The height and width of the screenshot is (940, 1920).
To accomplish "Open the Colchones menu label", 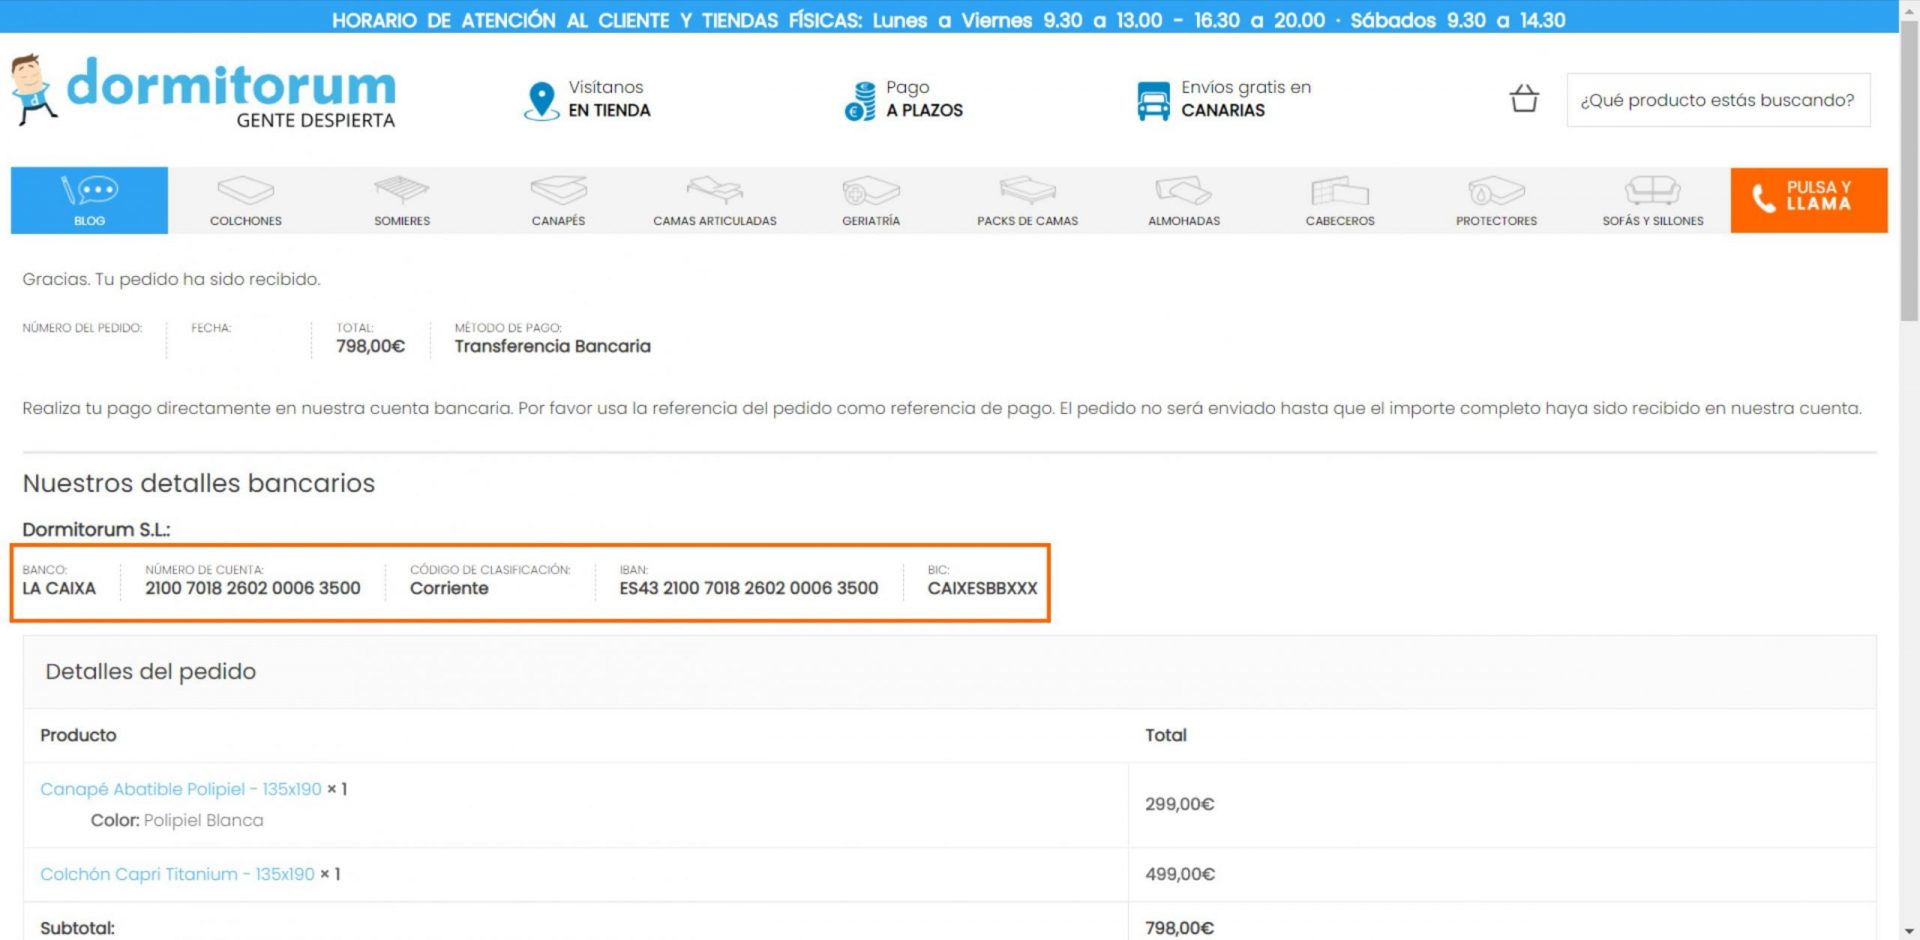I will click(246, 221).
